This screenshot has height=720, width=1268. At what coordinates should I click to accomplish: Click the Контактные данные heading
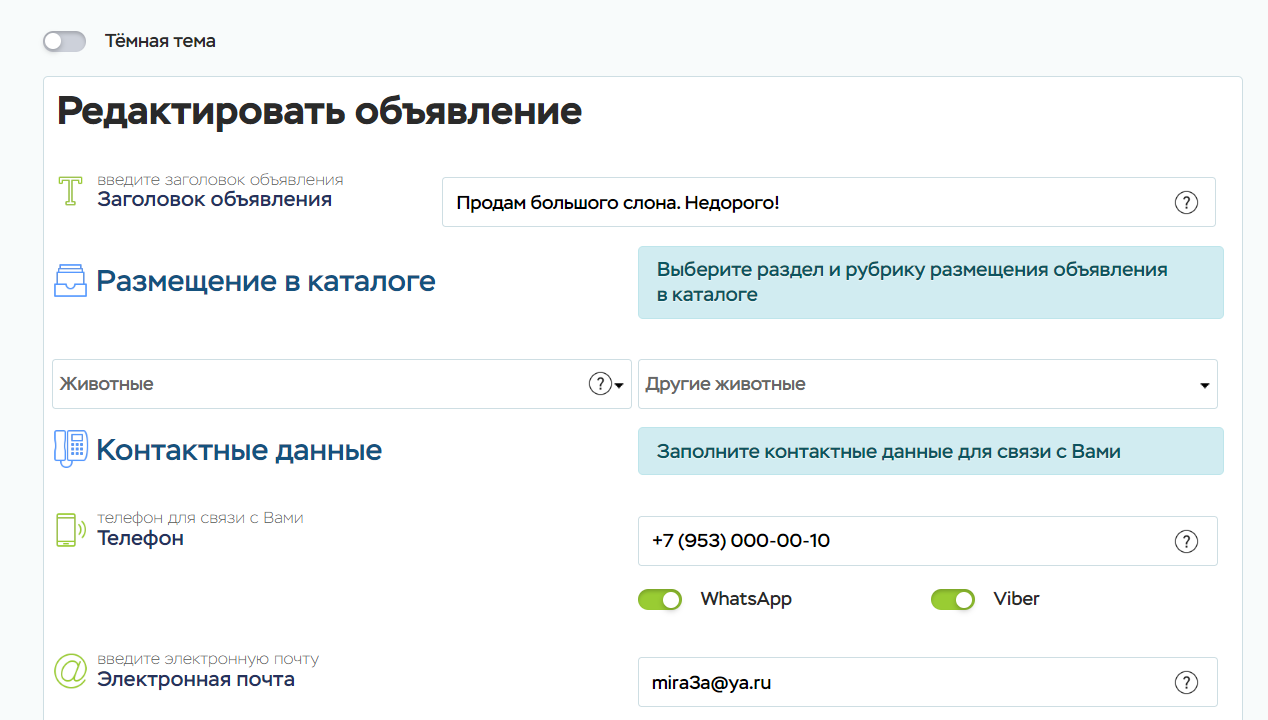pos(239,450)
